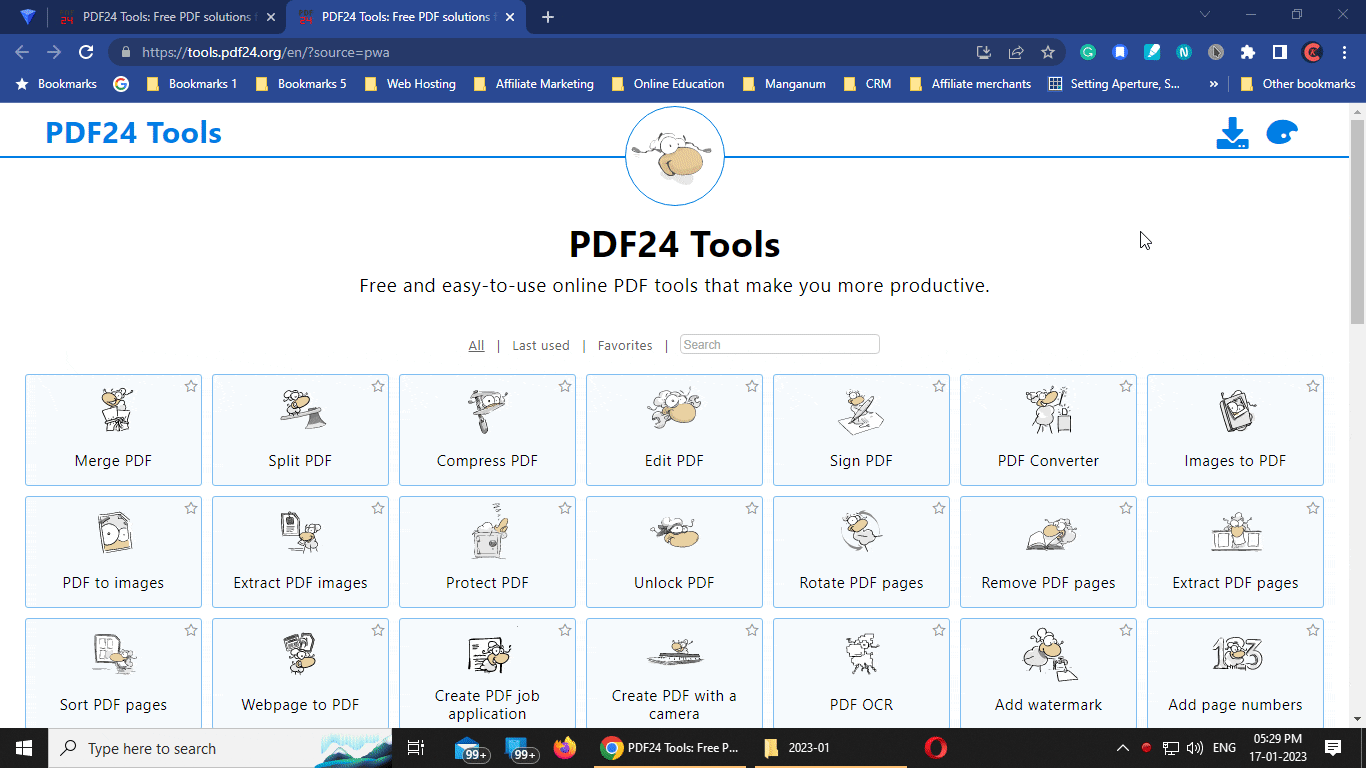Open the notification center icon
The image size is (1366, 768).
(1332, 748)
